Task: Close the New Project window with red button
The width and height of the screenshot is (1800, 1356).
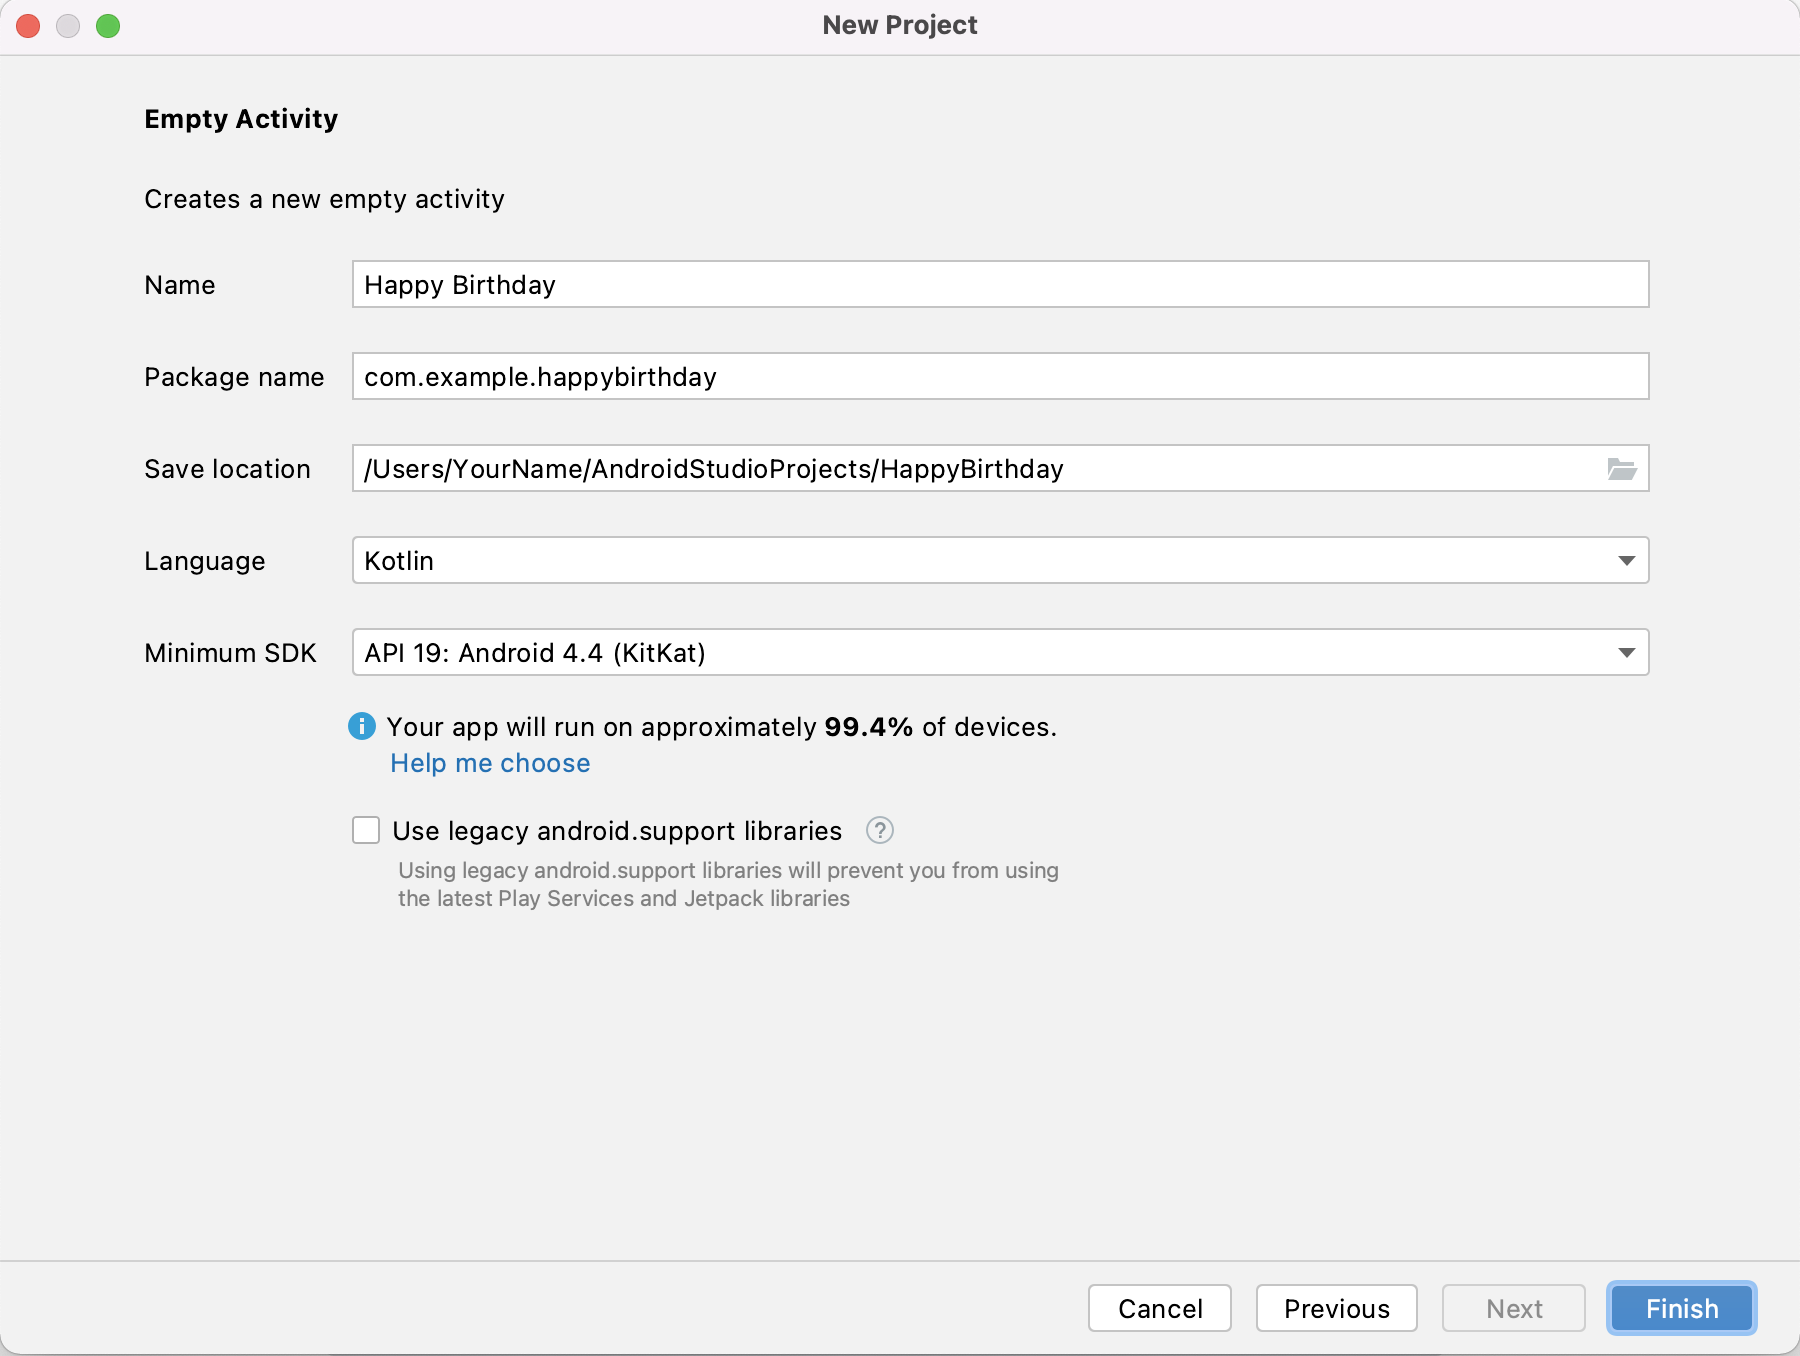Action: point(28,26)
